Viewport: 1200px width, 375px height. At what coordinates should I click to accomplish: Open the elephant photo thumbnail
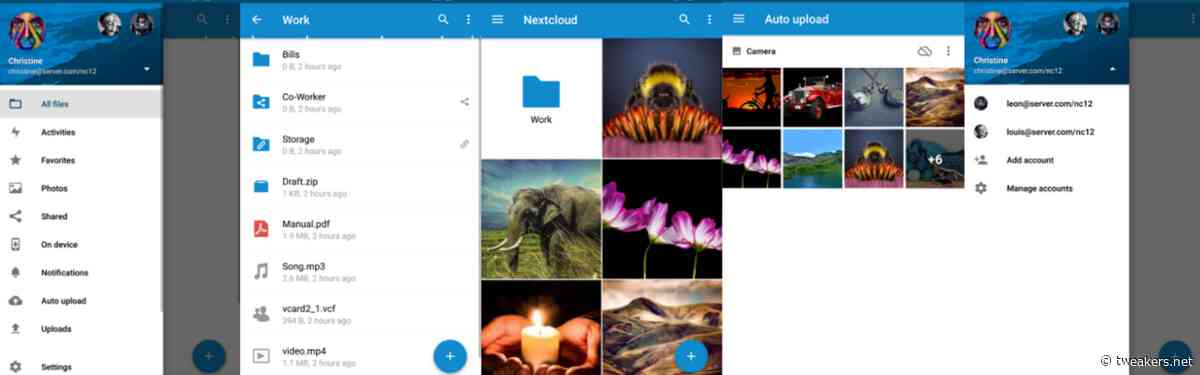pos(541,219)
